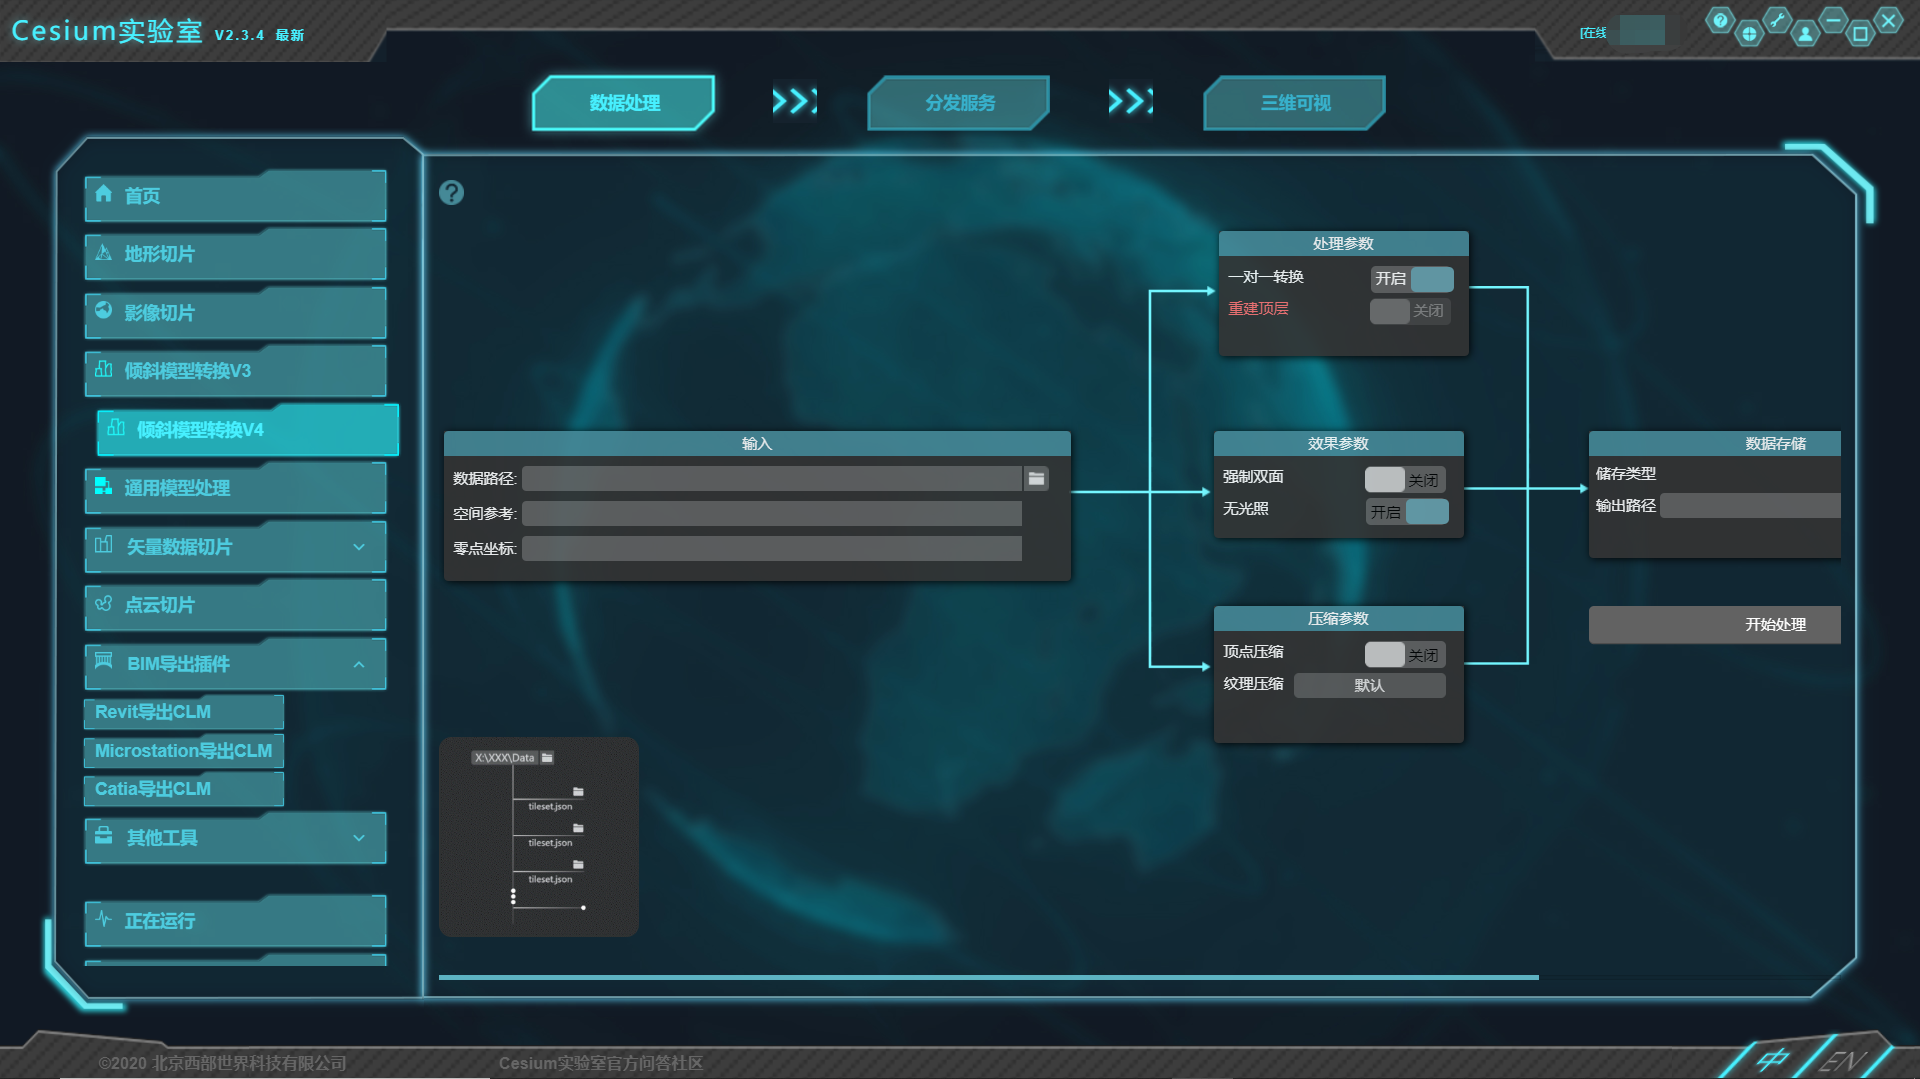The height and width of the screenshot is (1079, 1920).
Task: Click the 输出路径 input field
Action: pyautogui.click(x=1750, y=506)
